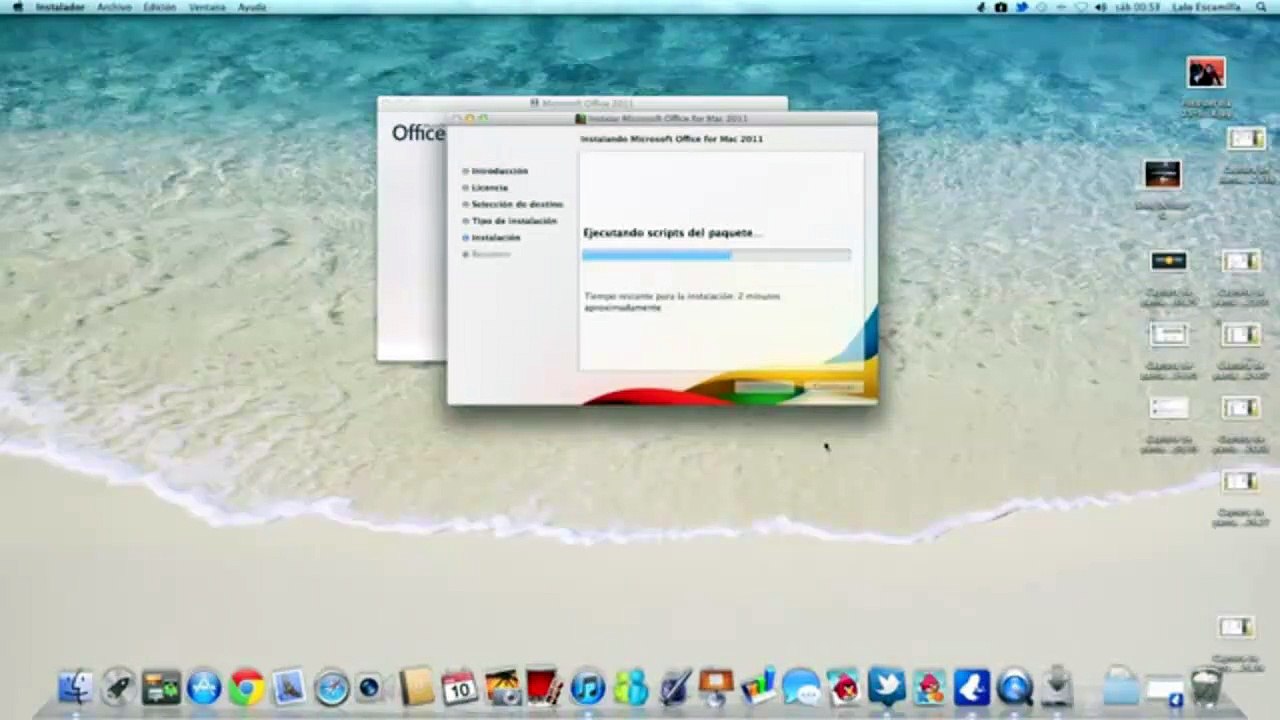Screen dimensions: 1280x720
Task: Open Messenger buddies icon in Dock
Action: tap(631, 687)
